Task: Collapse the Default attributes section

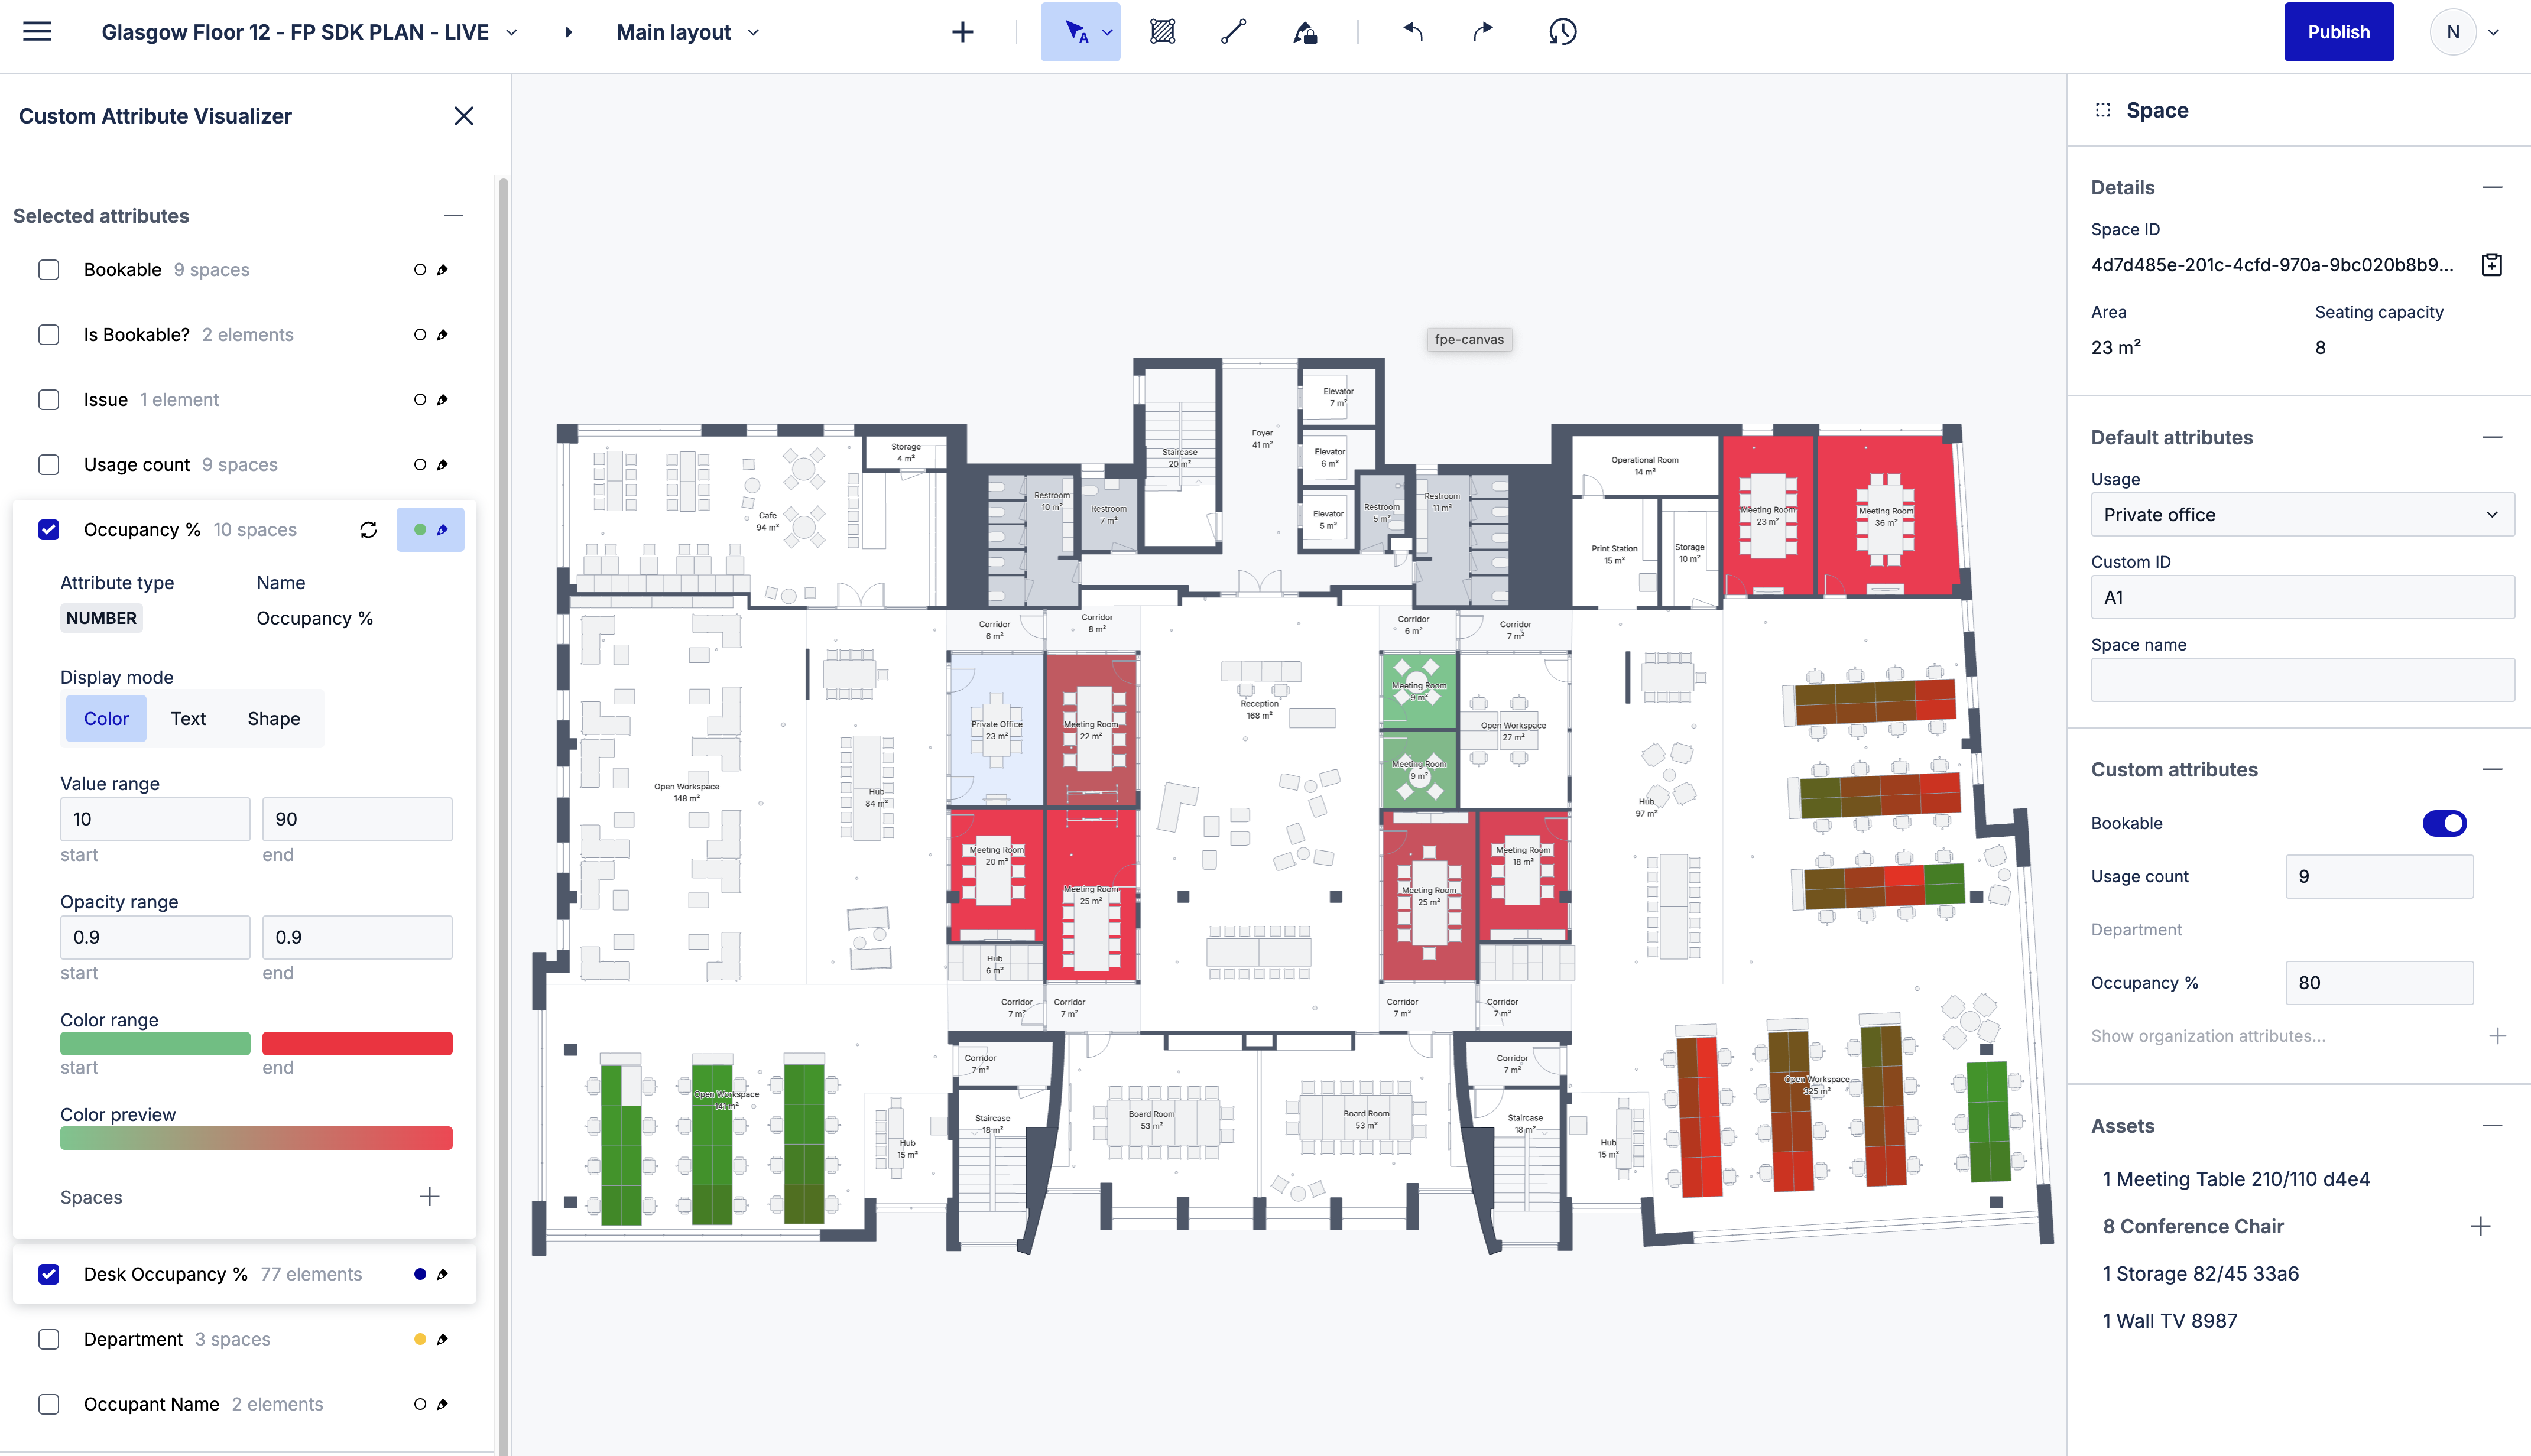Action: 2493,437
